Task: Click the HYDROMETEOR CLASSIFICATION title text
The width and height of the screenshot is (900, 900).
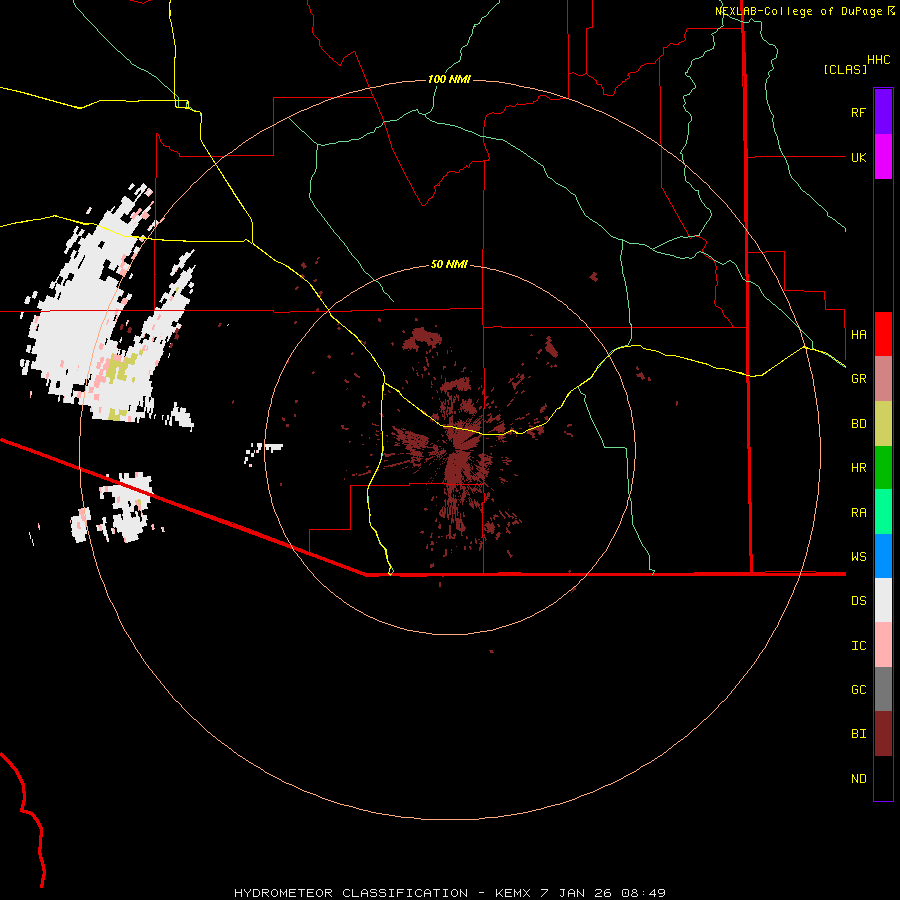Action: click(x=351, y=893)
